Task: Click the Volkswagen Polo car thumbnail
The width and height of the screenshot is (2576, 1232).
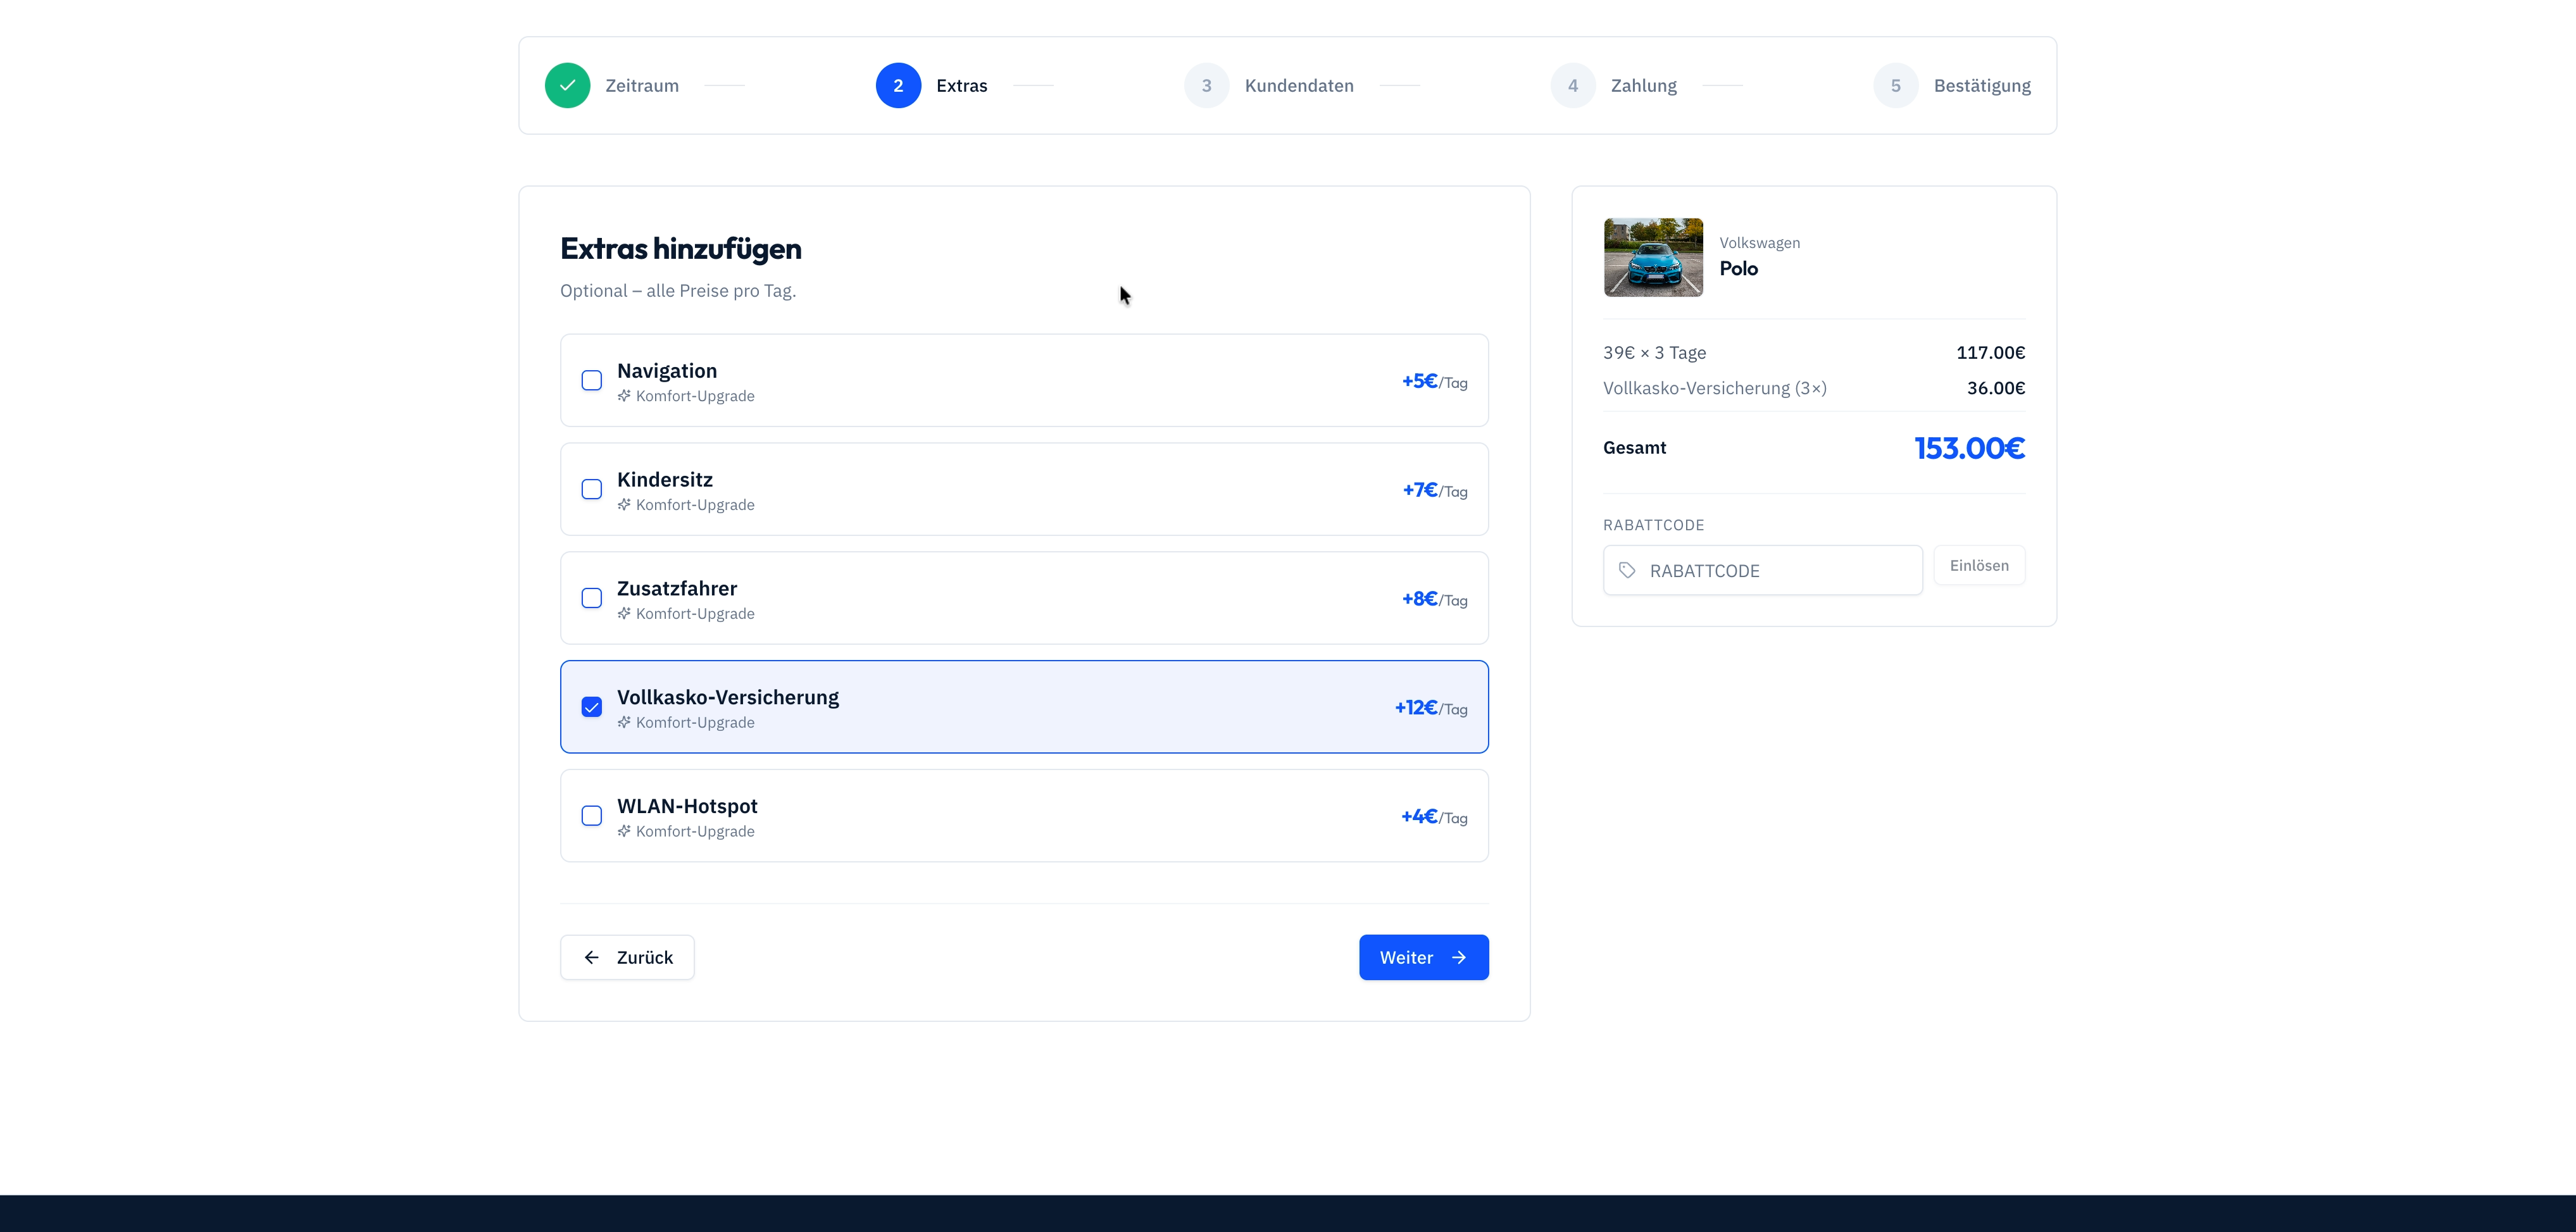Action: [x=1653, y=257]
